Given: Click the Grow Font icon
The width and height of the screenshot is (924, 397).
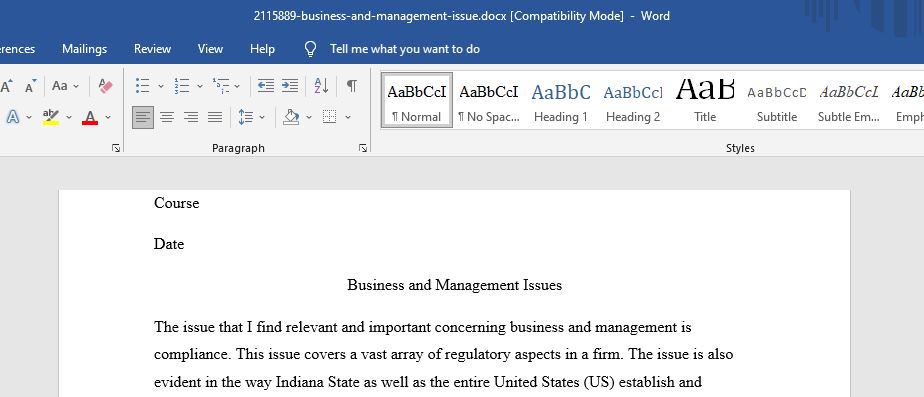Looking at the screenshot, I should tap(7, 86).
